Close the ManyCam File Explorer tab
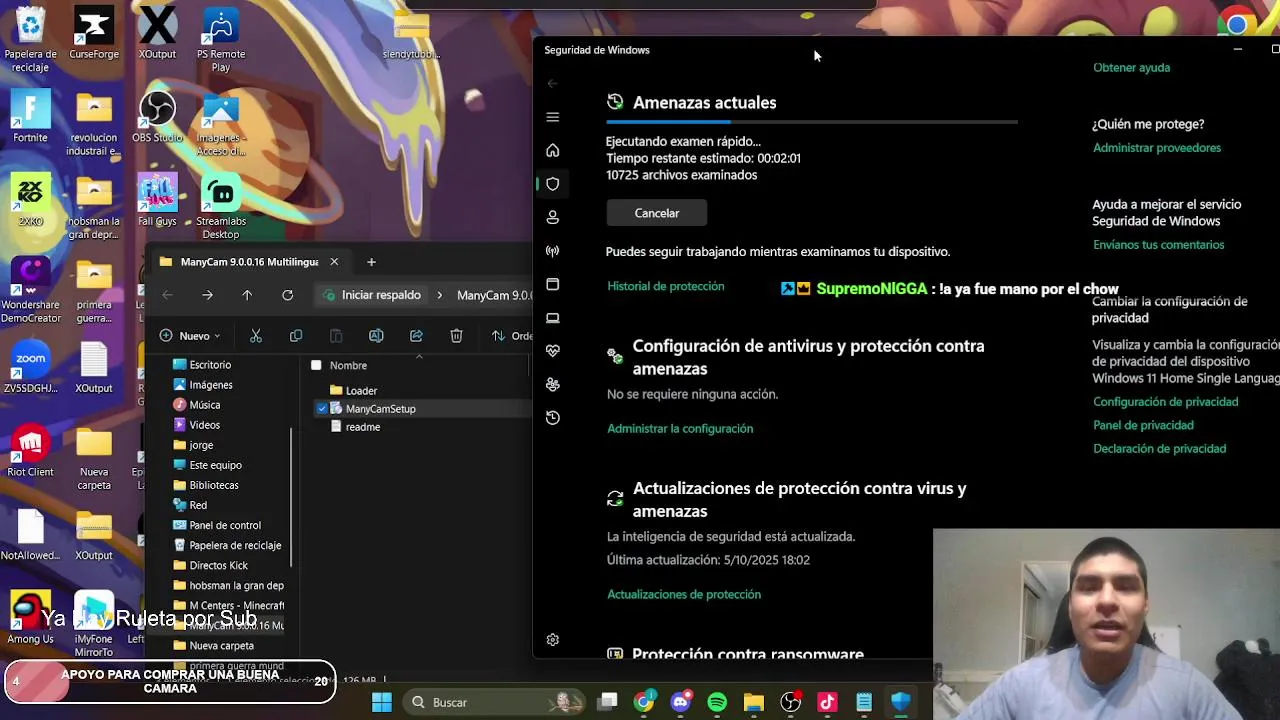 tap(334, 262)
